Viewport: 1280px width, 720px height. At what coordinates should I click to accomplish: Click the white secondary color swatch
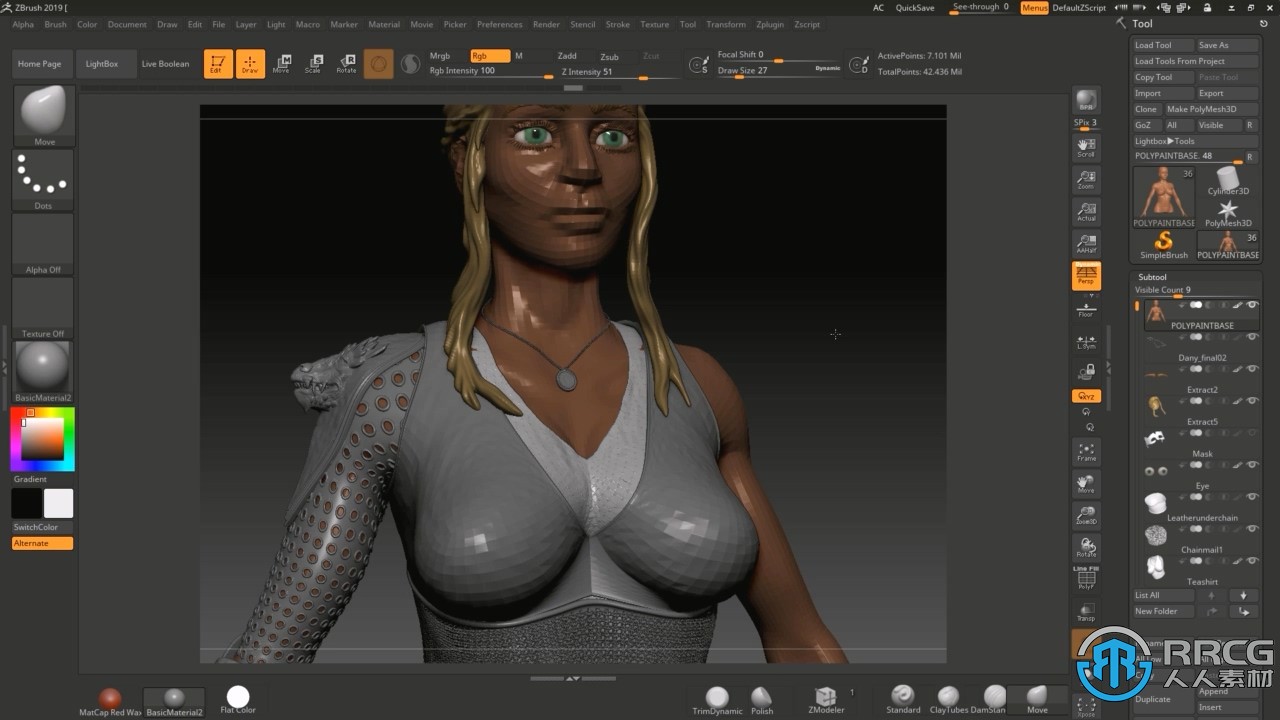pyautogui.click(x=59, y=503)
